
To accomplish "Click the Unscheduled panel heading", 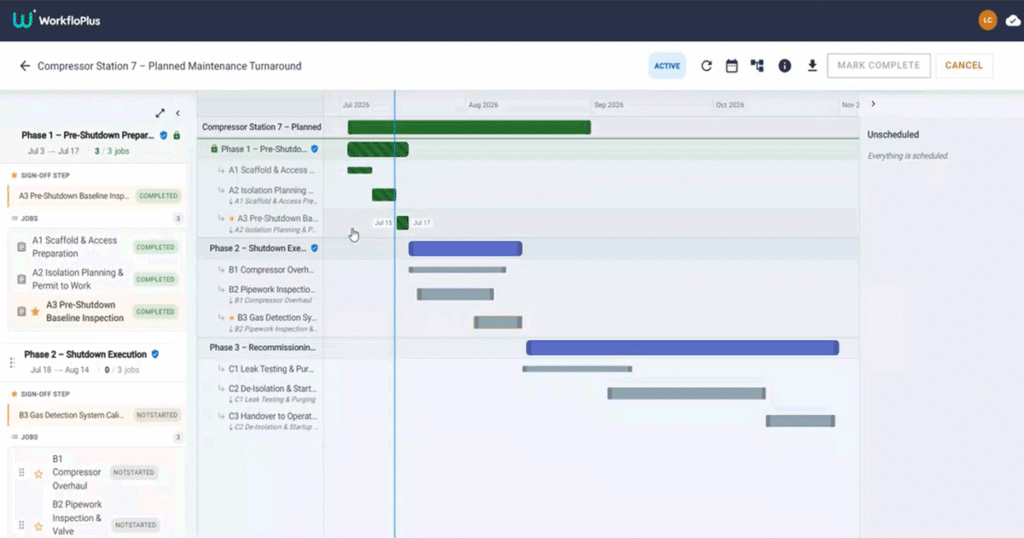I will (x=893, y=134).
